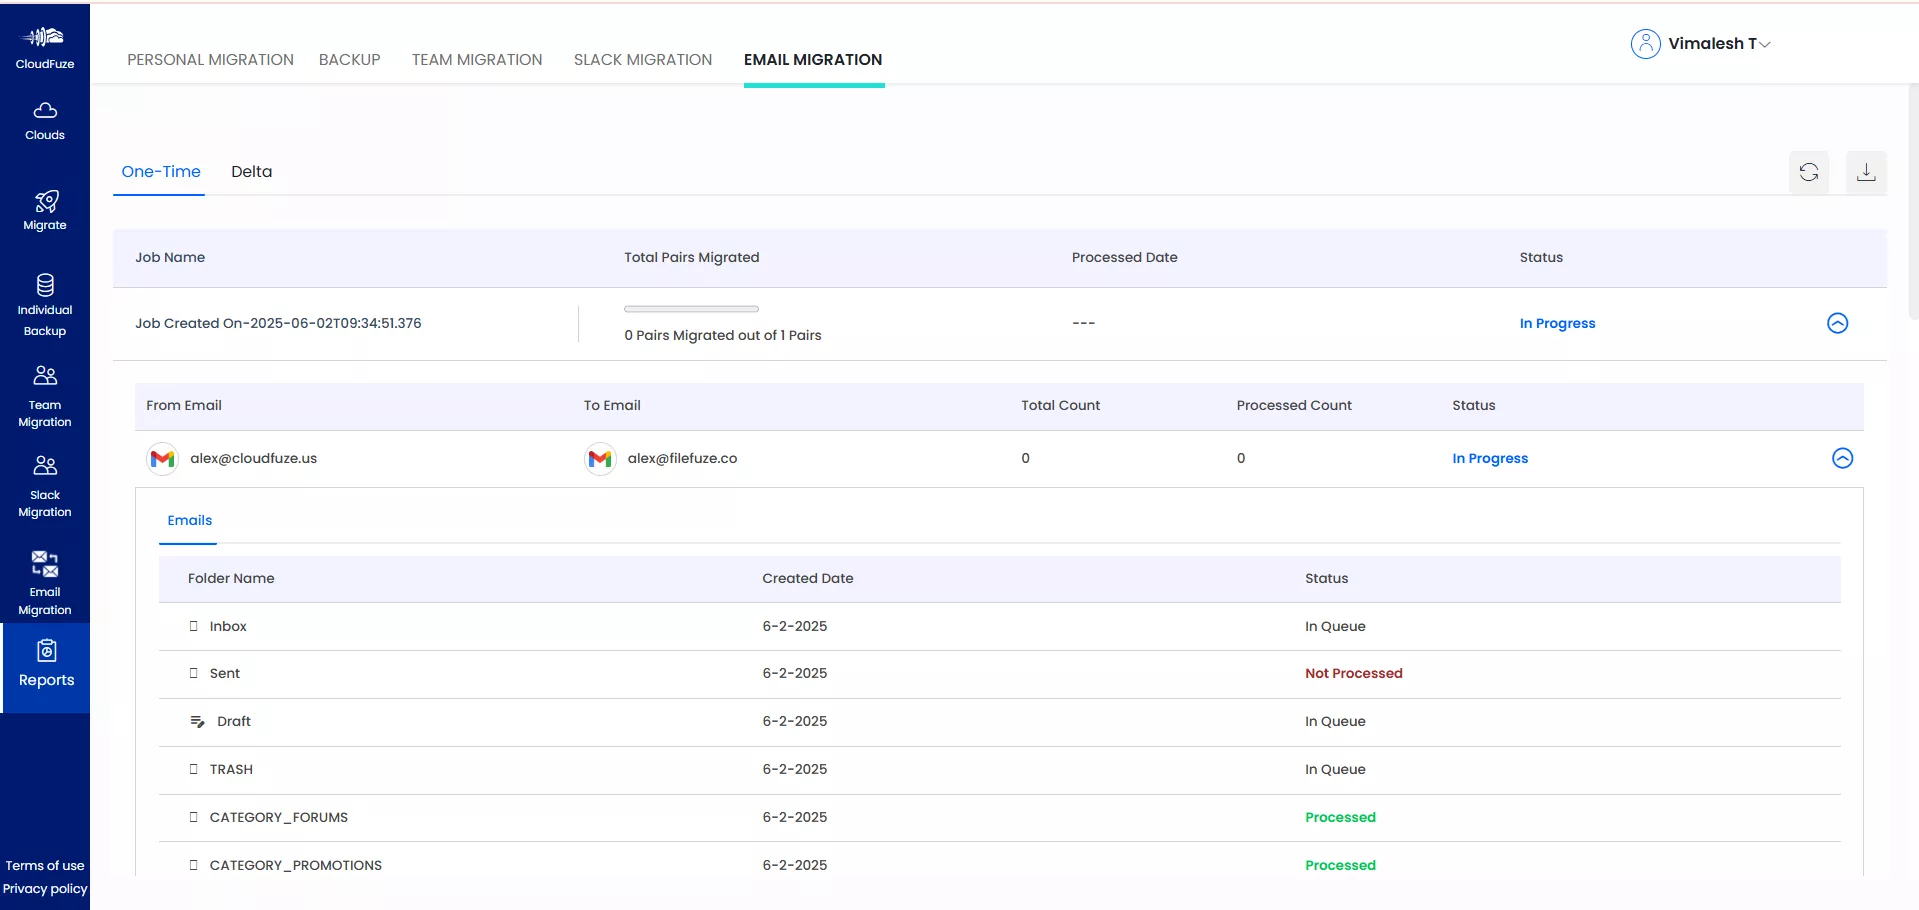Click the folder icon beside Inbox
The width and height of the screenshot is (1919, 910).
tap(194, 626)
